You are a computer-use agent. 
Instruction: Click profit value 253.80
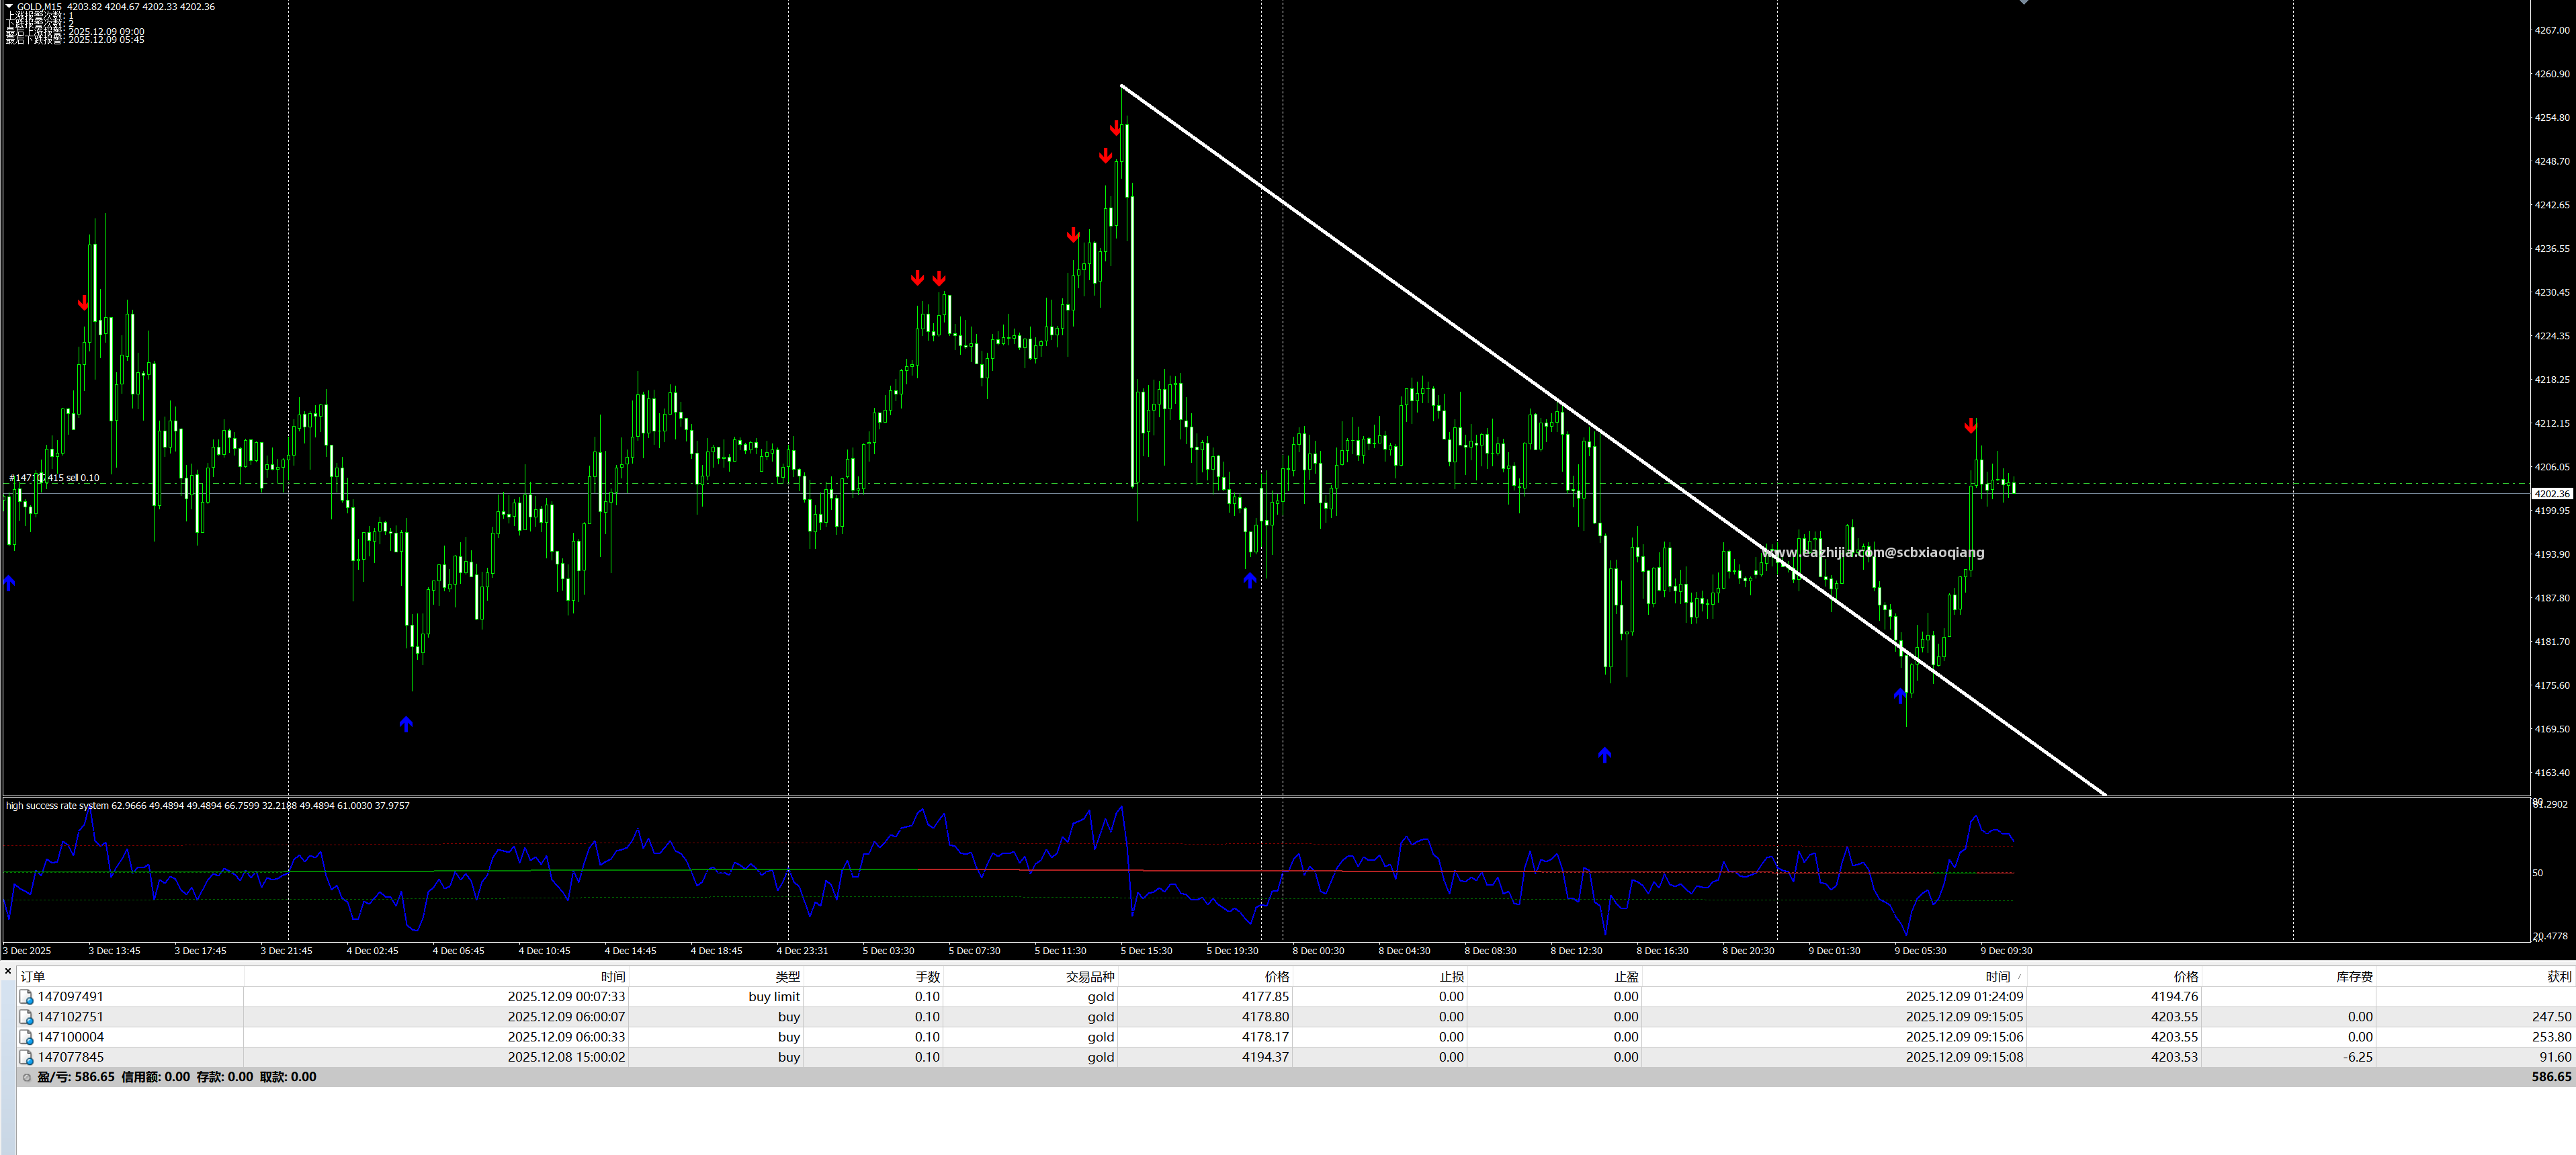coord(2551,1037)
